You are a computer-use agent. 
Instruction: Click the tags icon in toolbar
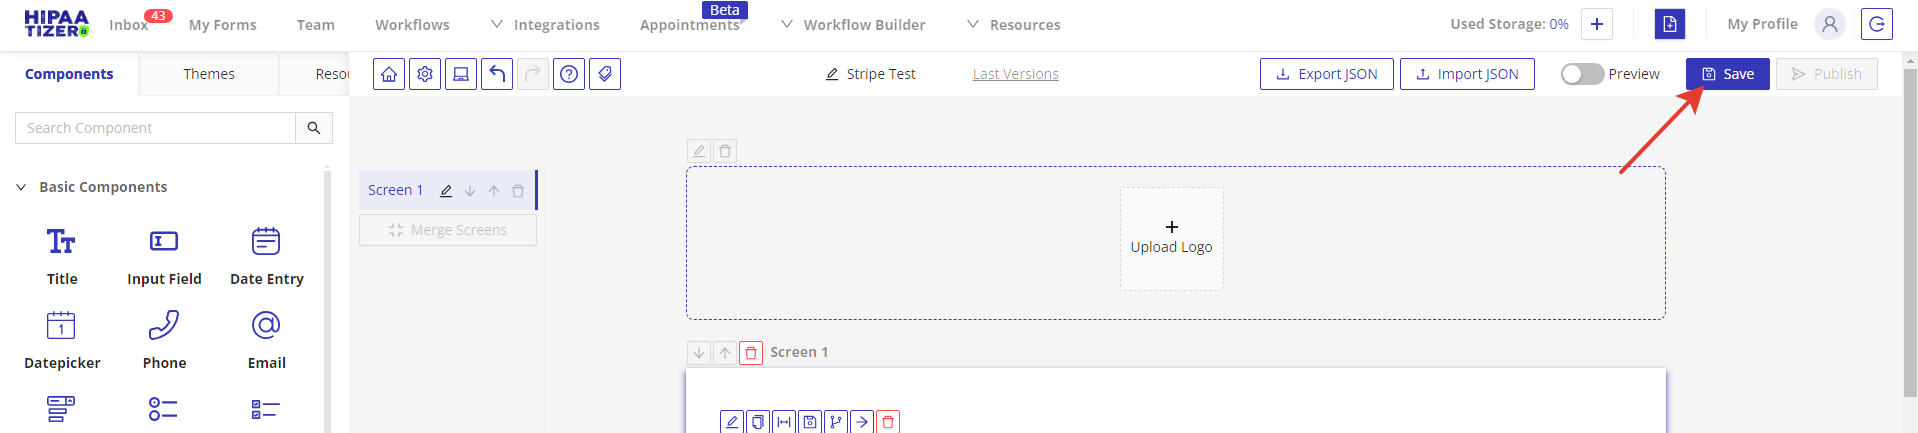(605, 74)
